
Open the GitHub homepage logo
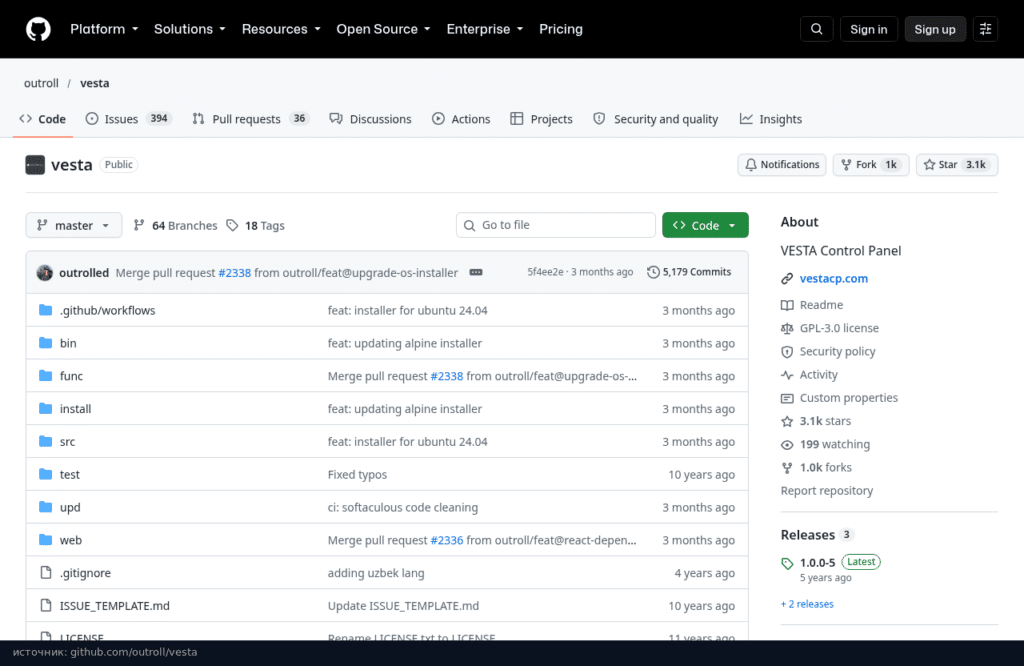(38, 29)
